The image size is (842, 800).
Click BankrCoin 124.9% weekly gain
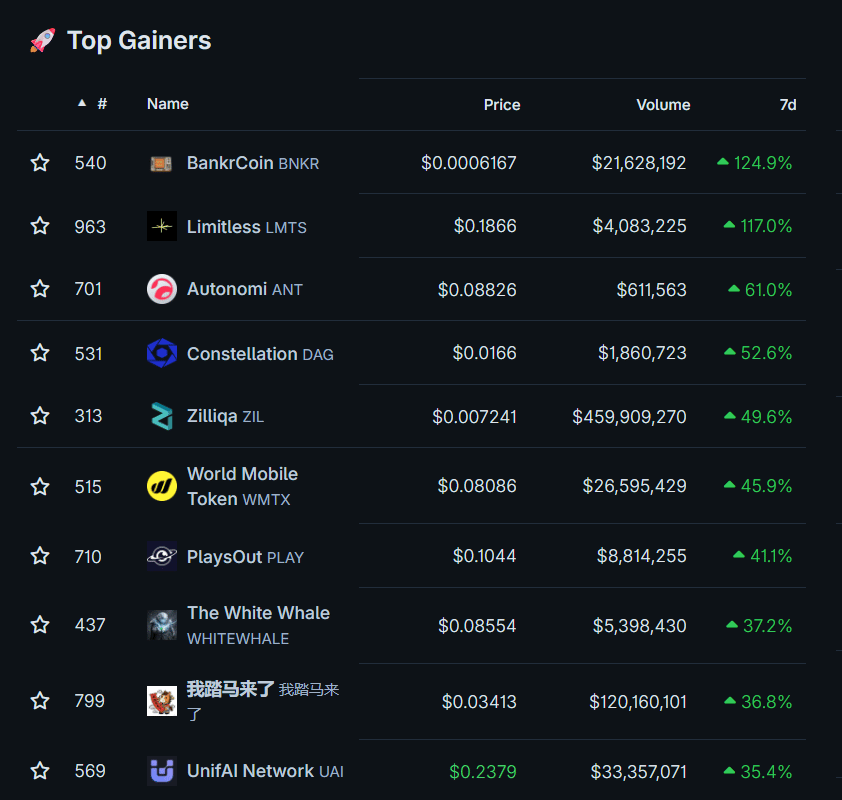pyautogui.click(x=754, y=163)
